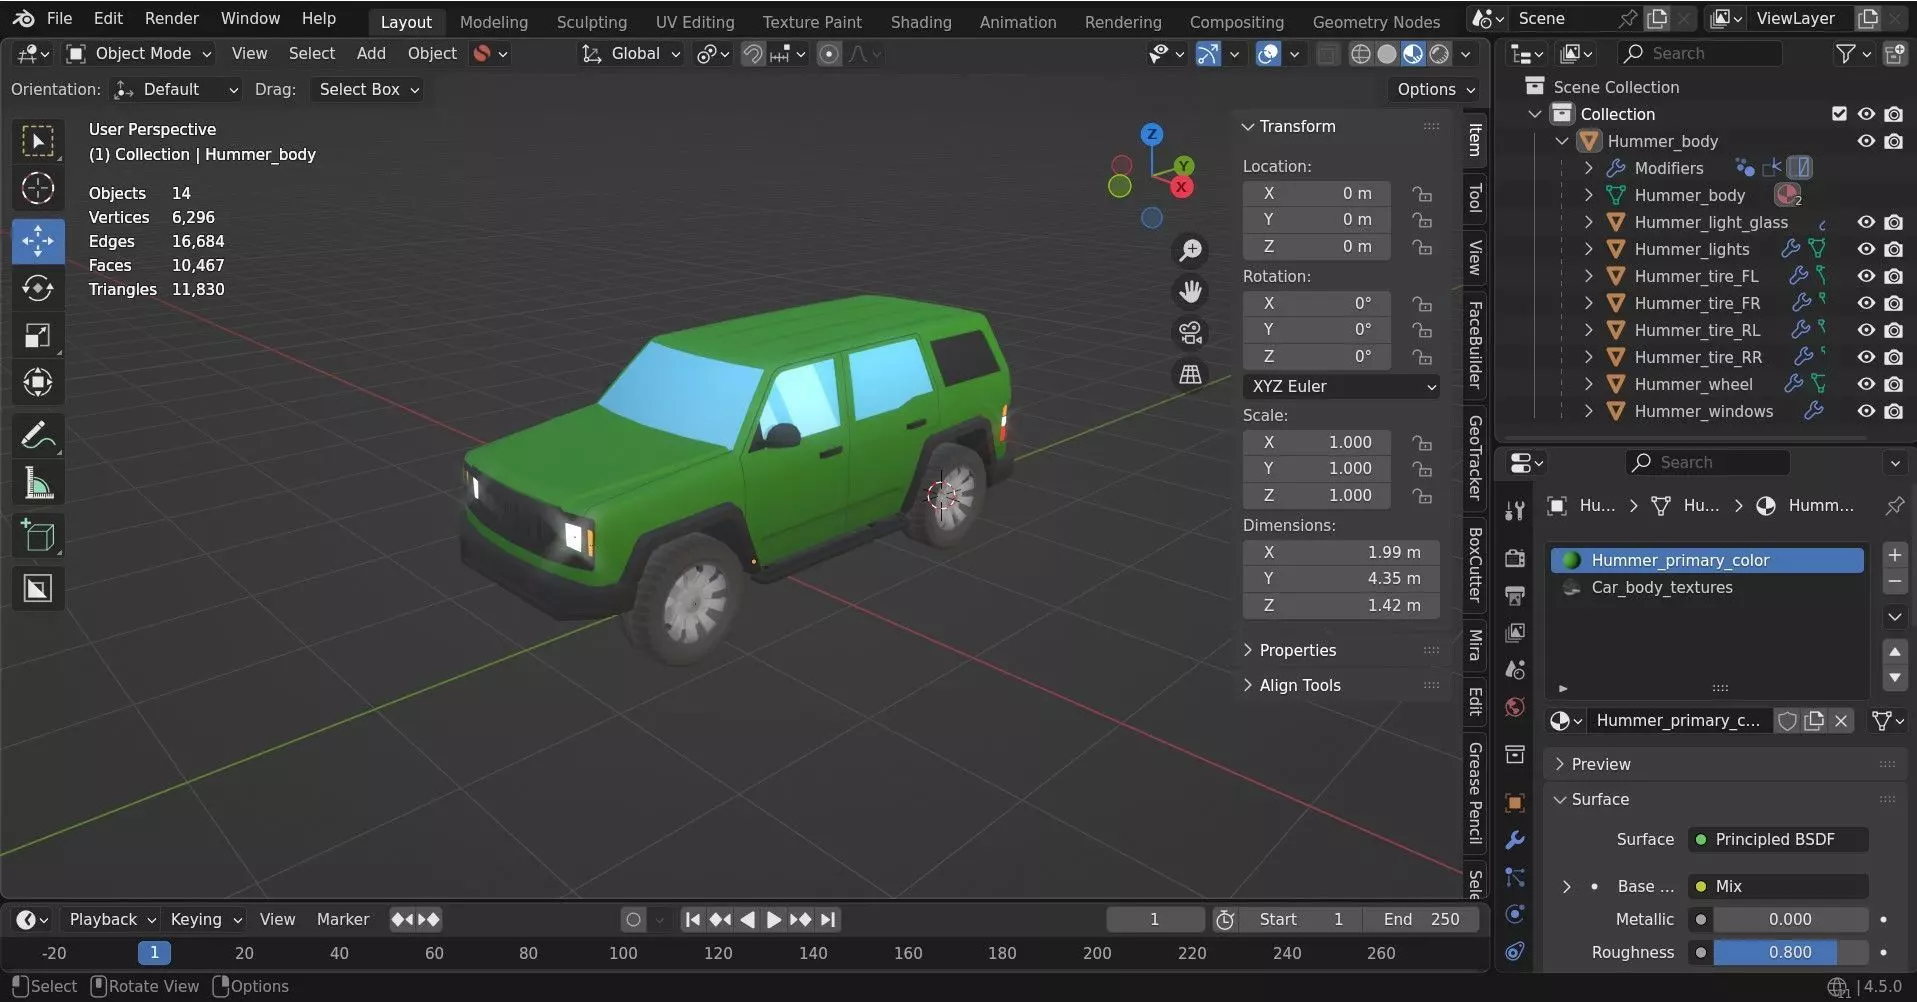The height and width of the screenshot is (1002, 1917).
Task: Open Global transform orientation dropdown
Action: pyautogui.click(x=632, y=54)
